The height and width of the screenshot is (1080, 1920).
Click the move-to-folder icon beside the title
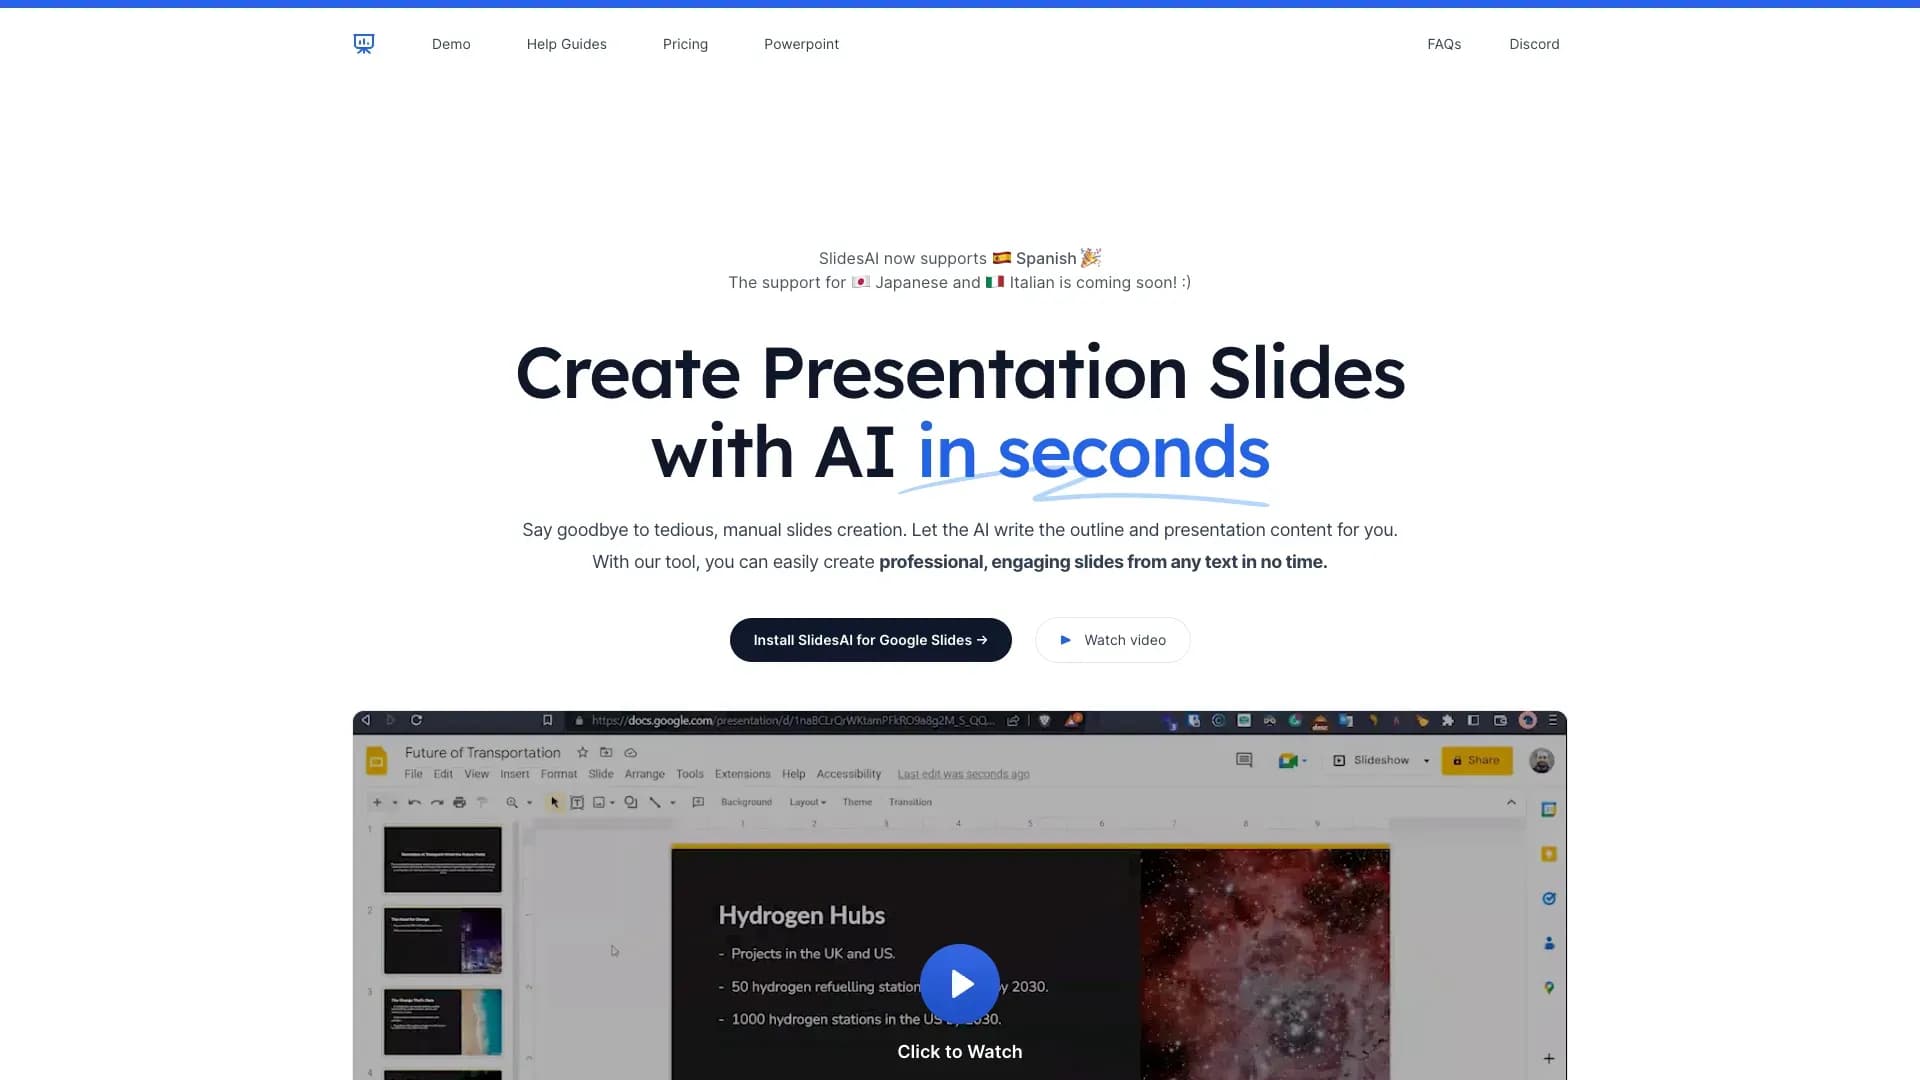(x=606, y=752)
